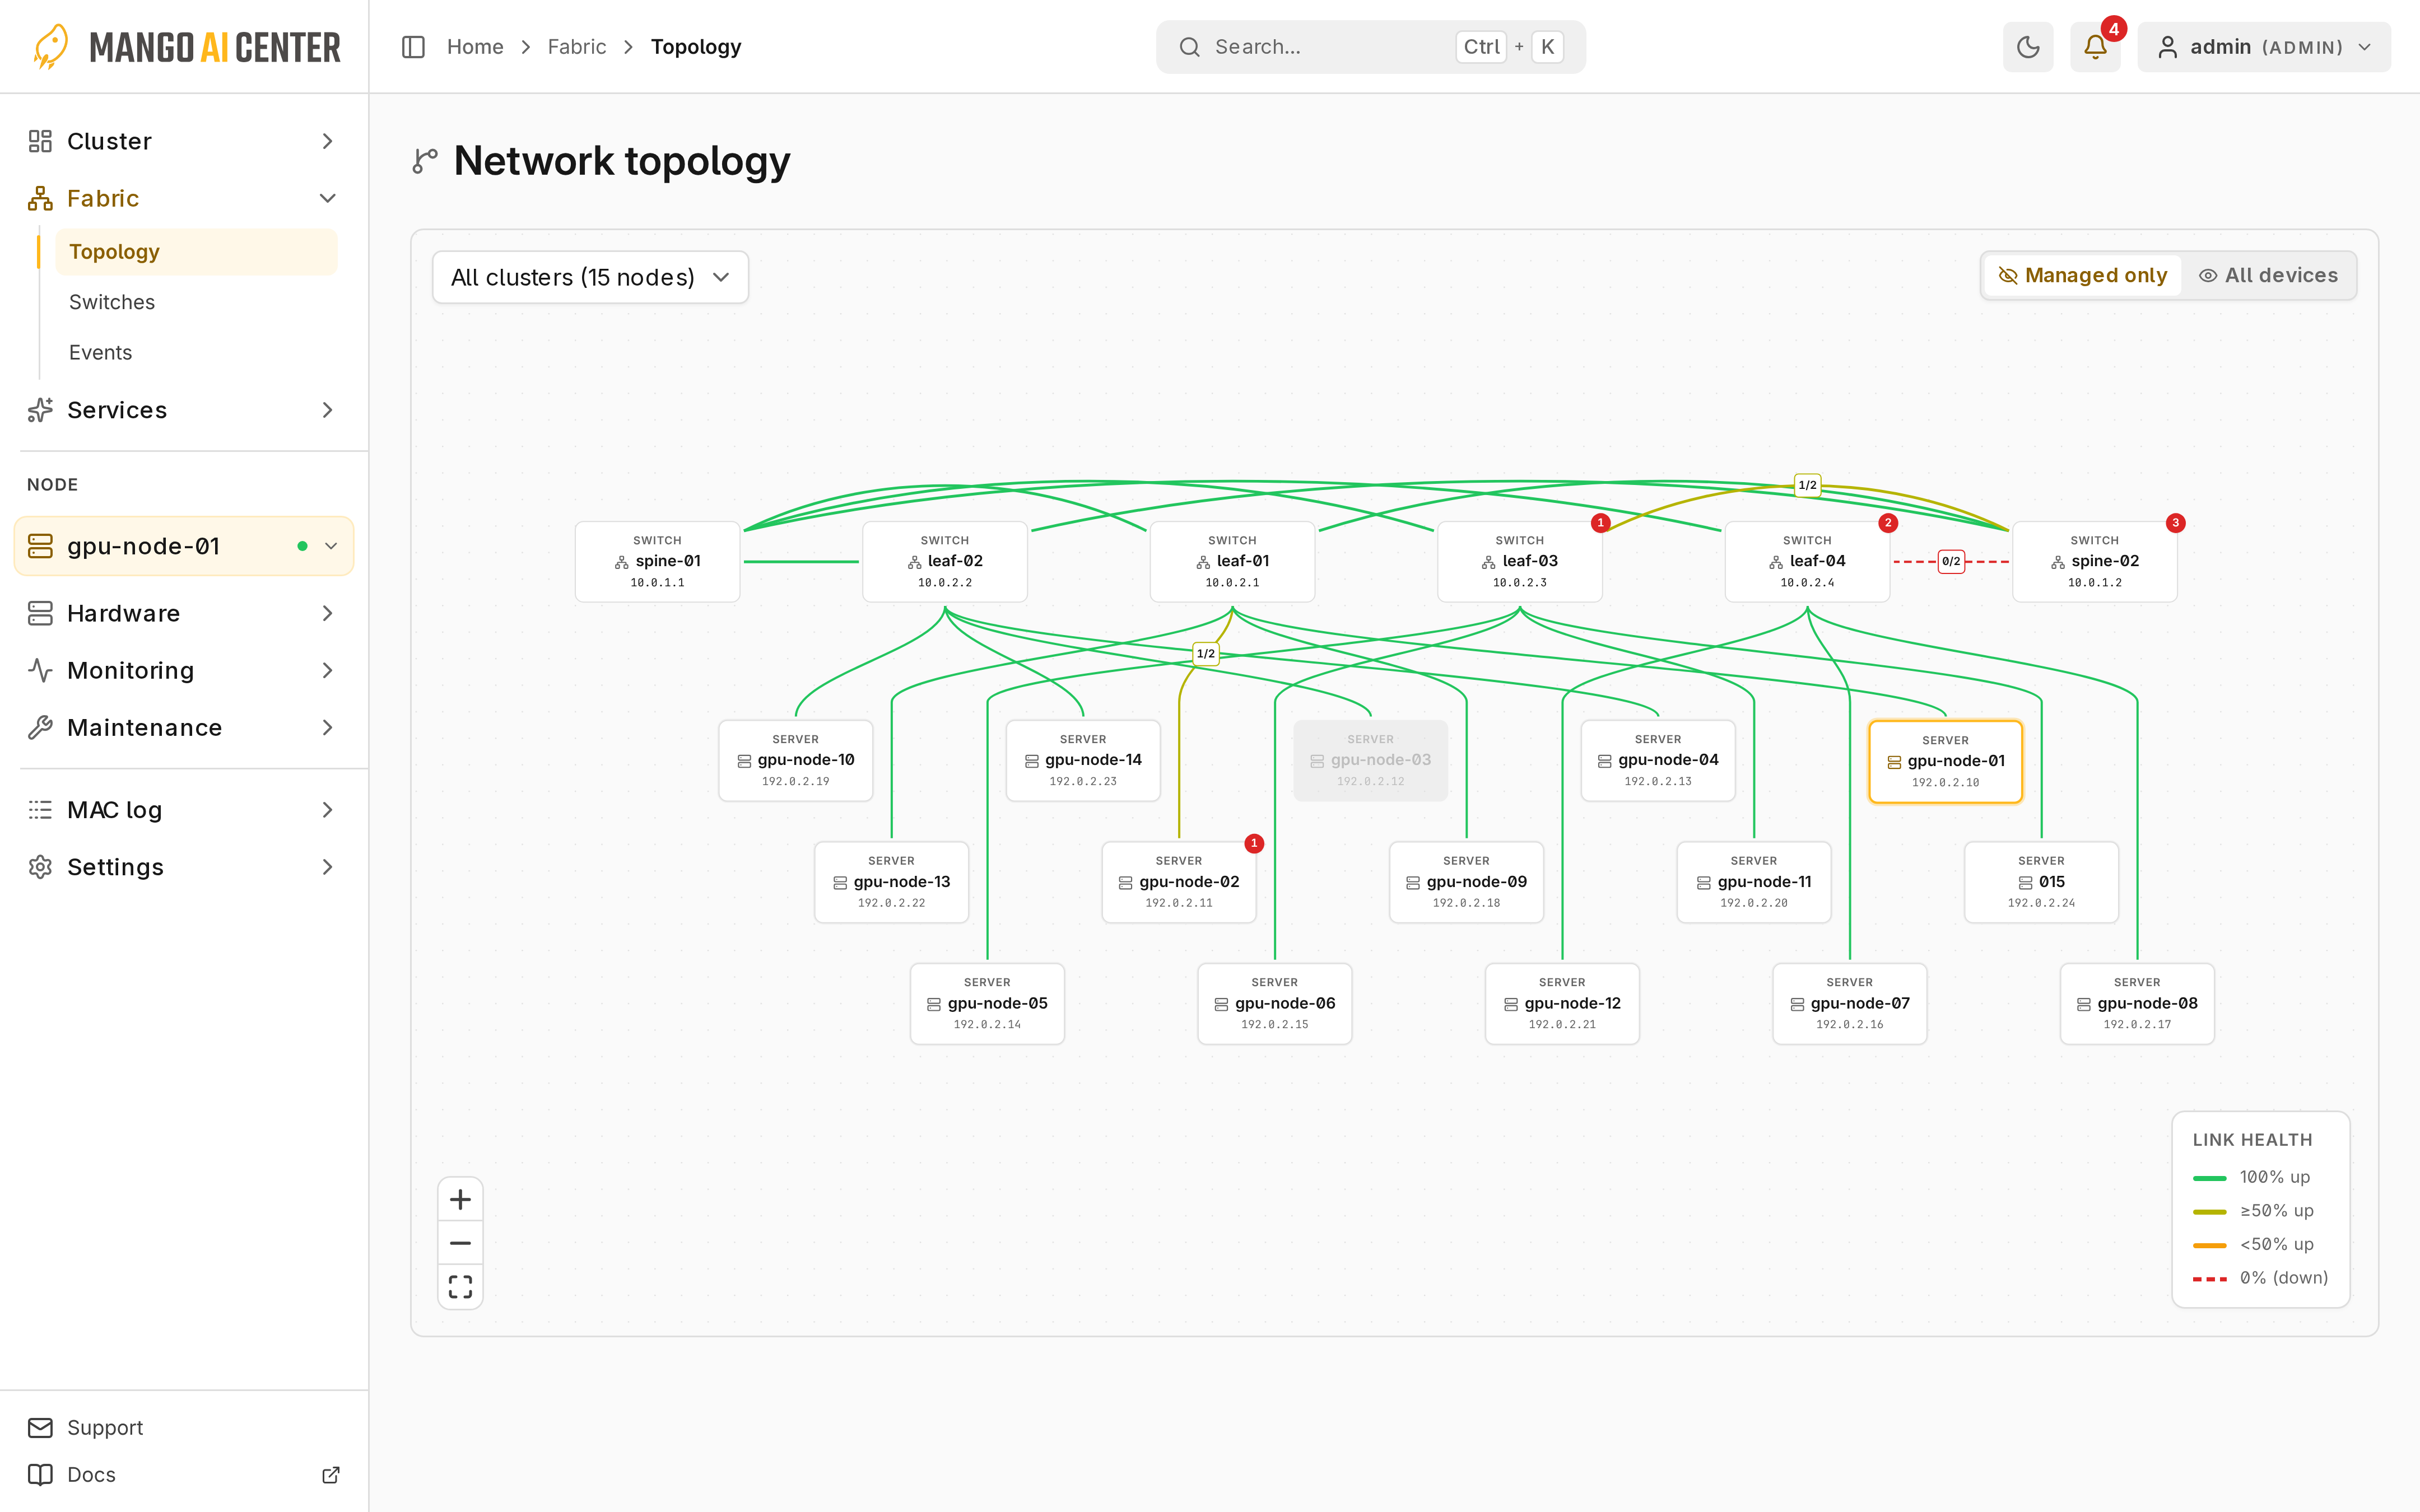This screenshot has height=1512, width=2420.
Task: Select the gpu-node-01 server node
Action: coord(1945,761)
